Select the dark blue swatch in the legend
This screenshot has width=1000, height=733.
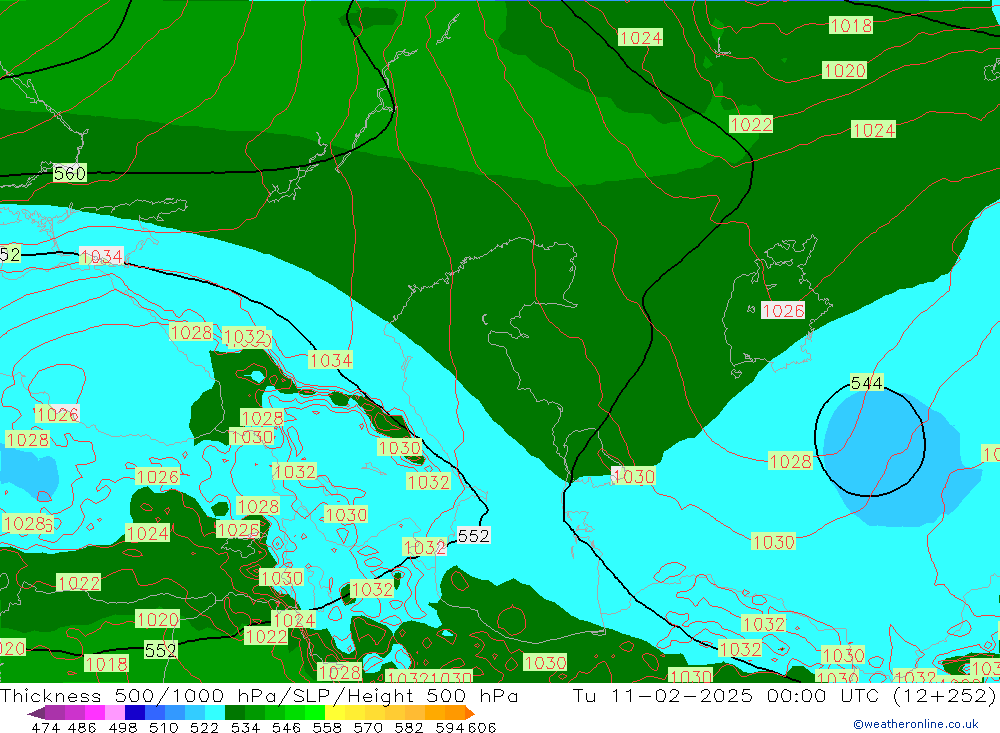pos(135,713)
